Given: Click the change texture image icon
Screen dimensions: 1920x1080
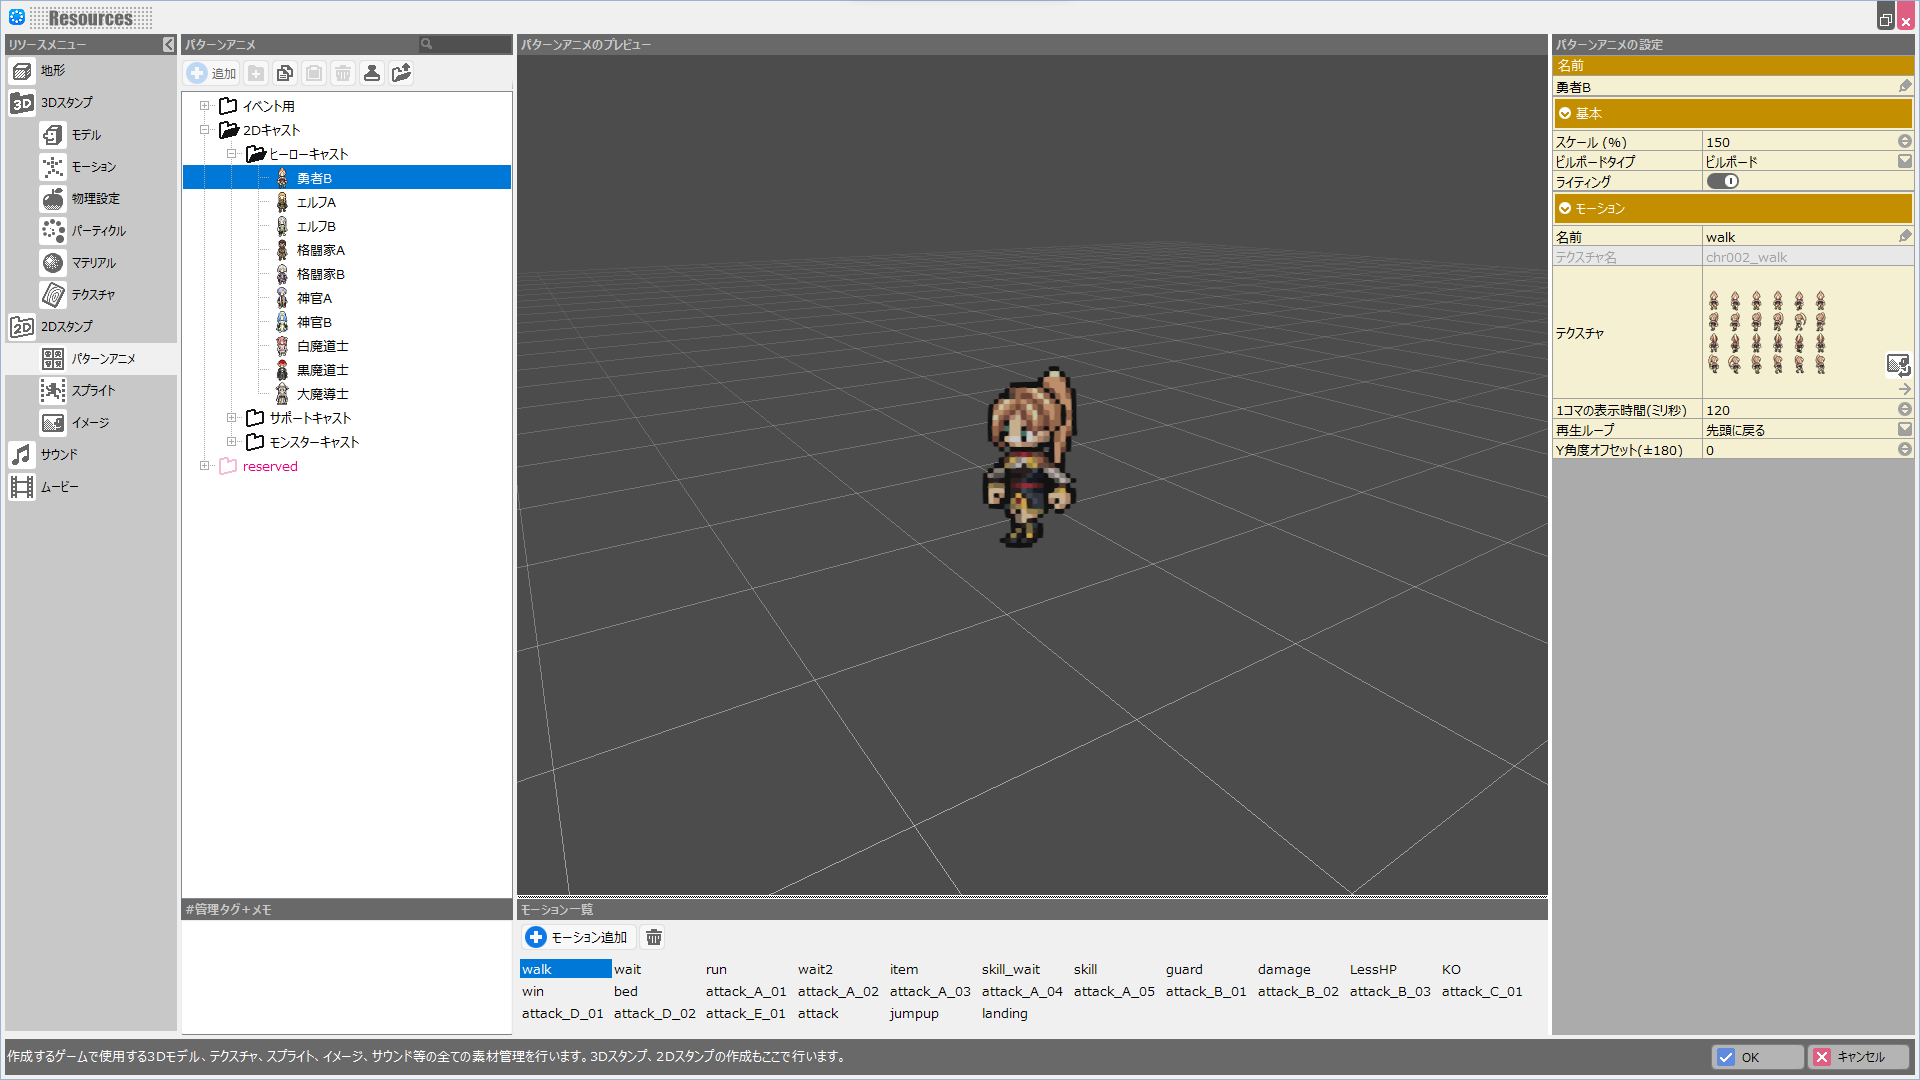Looking at the screenshot, I should (1897, 364).
